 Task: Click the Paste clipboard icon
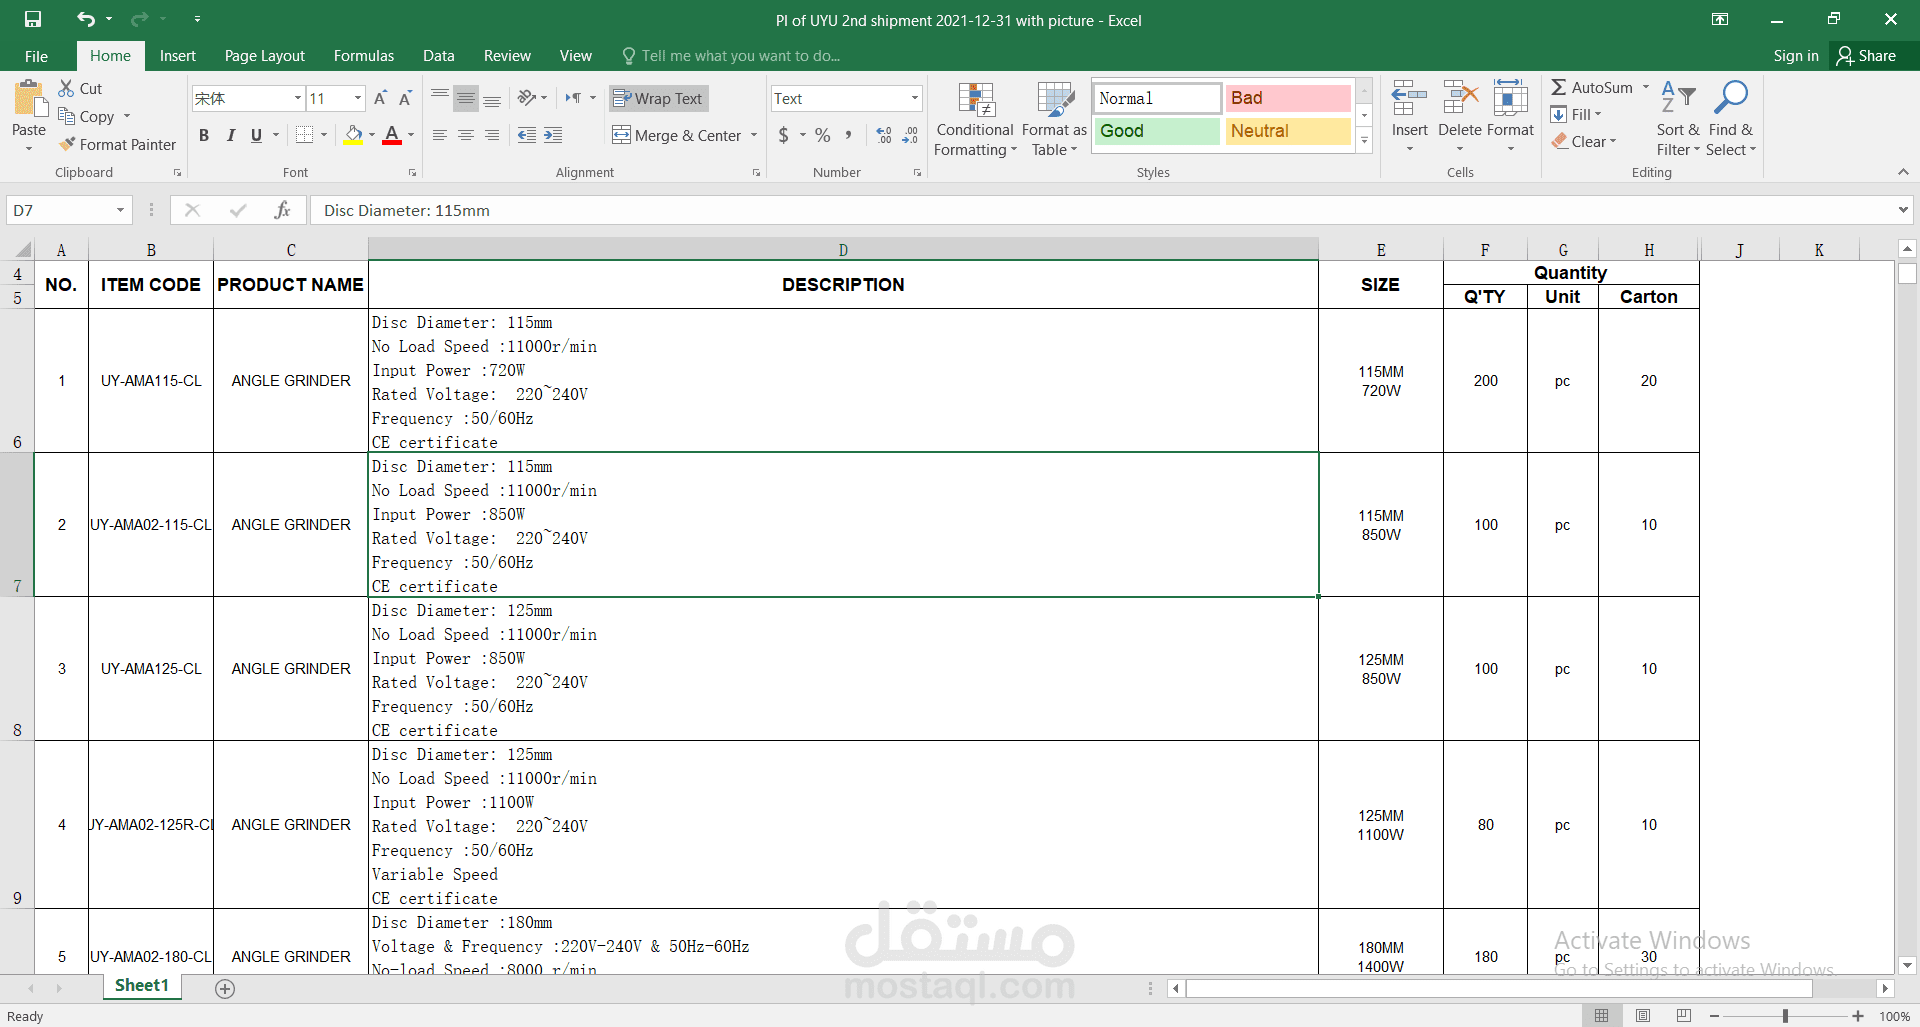click(29, 99)
